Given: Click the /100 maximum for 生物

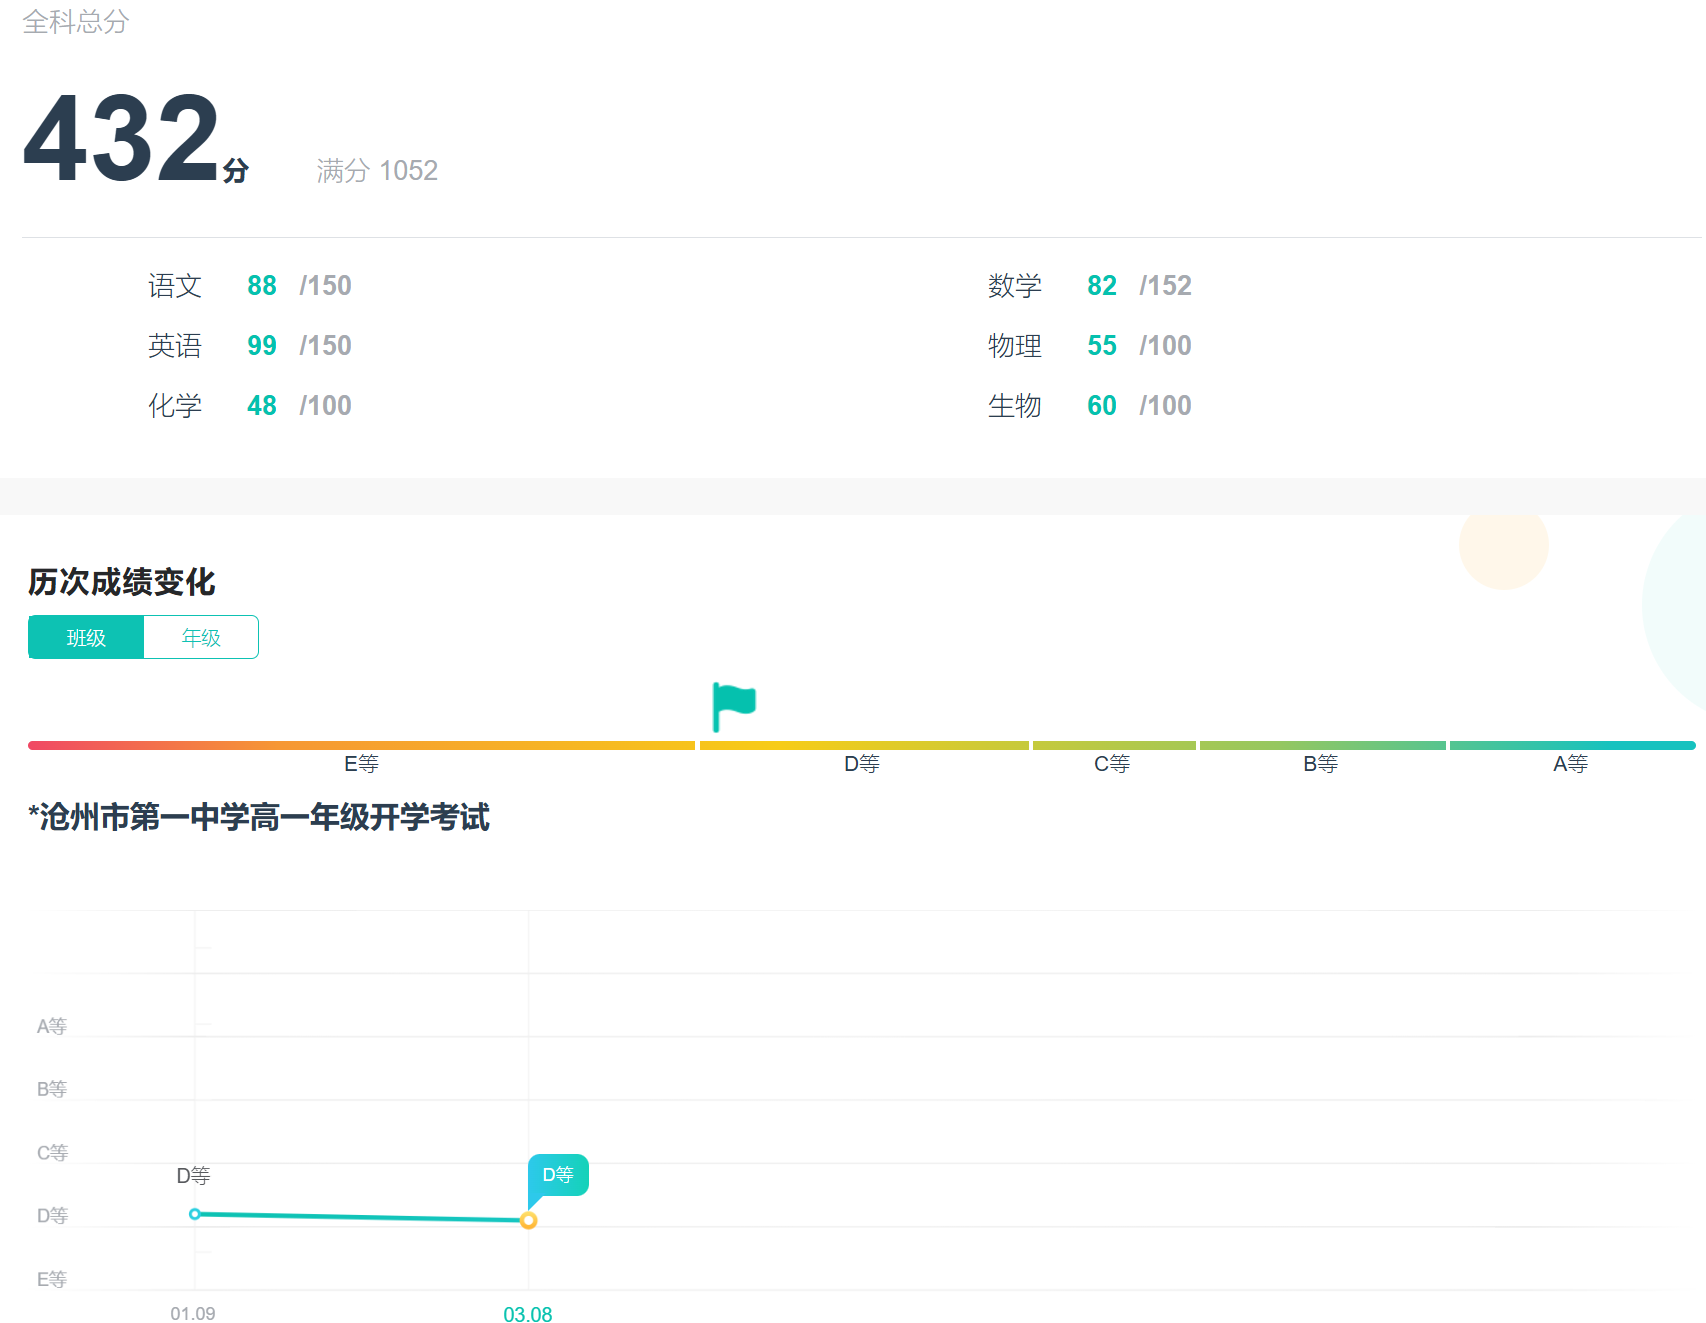Looking at the screenshot, I should 1166,406.
